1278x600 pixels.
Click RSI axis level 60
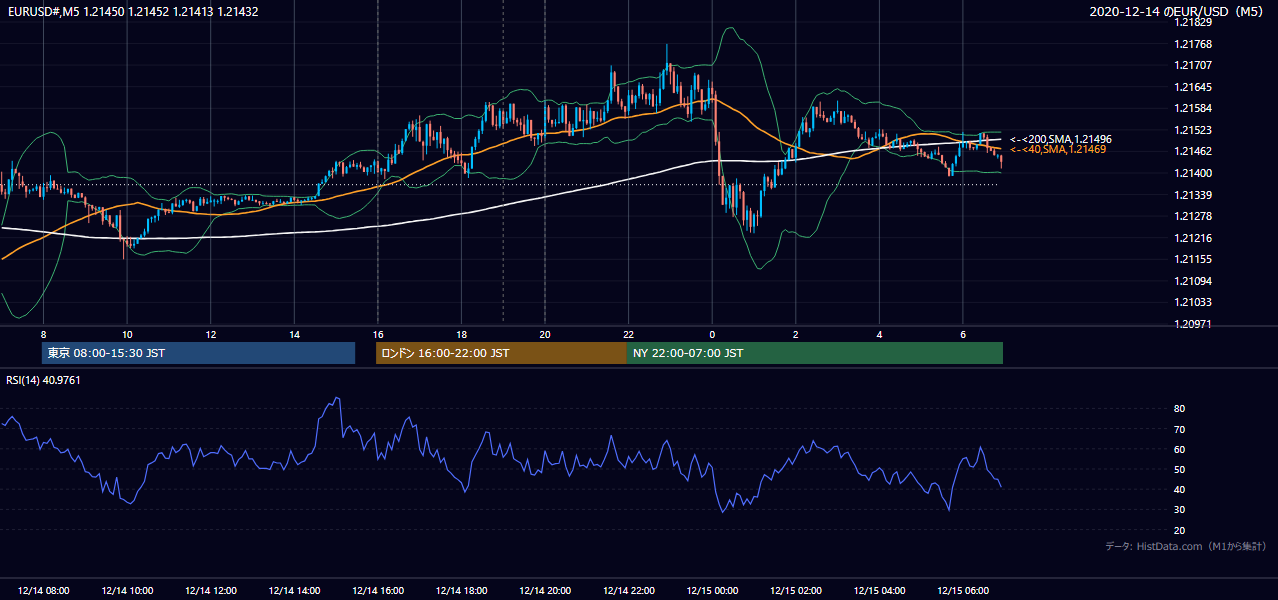pyautogui.click(x=1180, y=449)
